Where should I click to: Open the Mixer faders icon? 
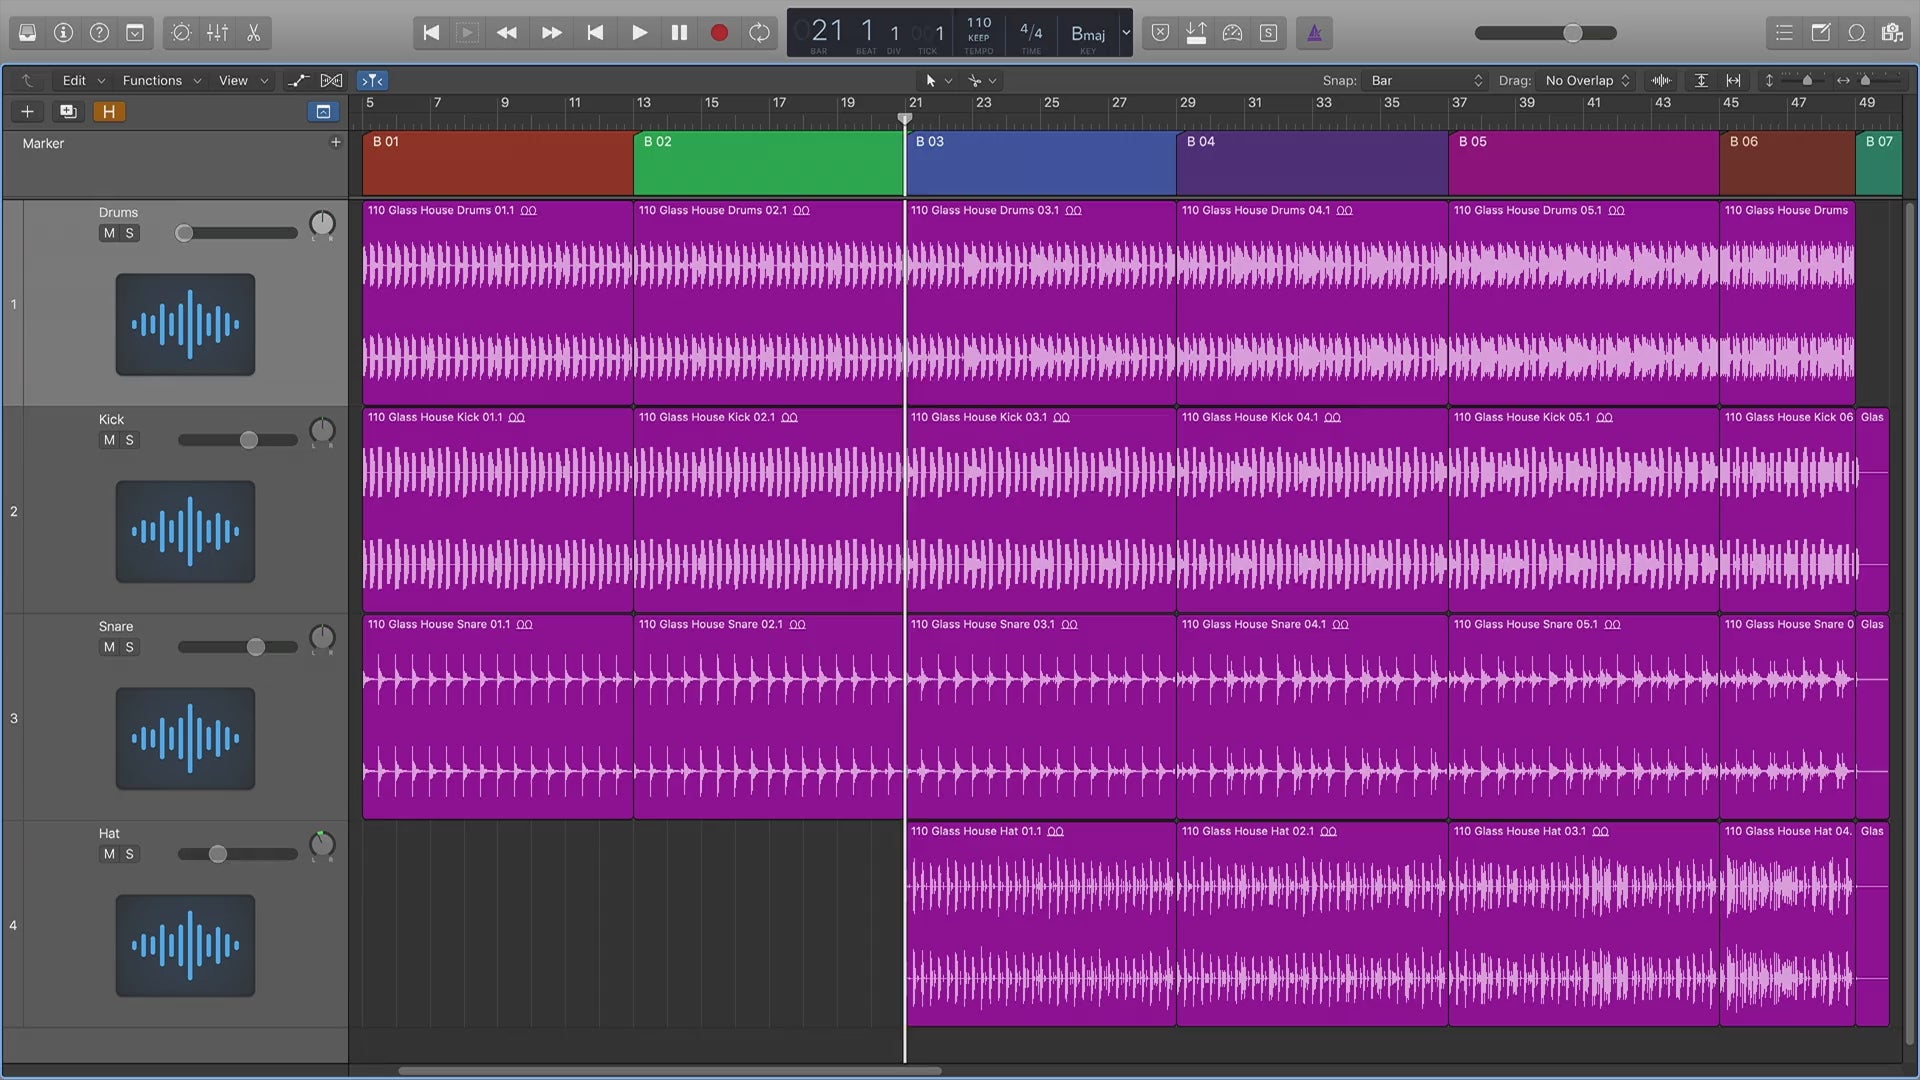(217, 33)
